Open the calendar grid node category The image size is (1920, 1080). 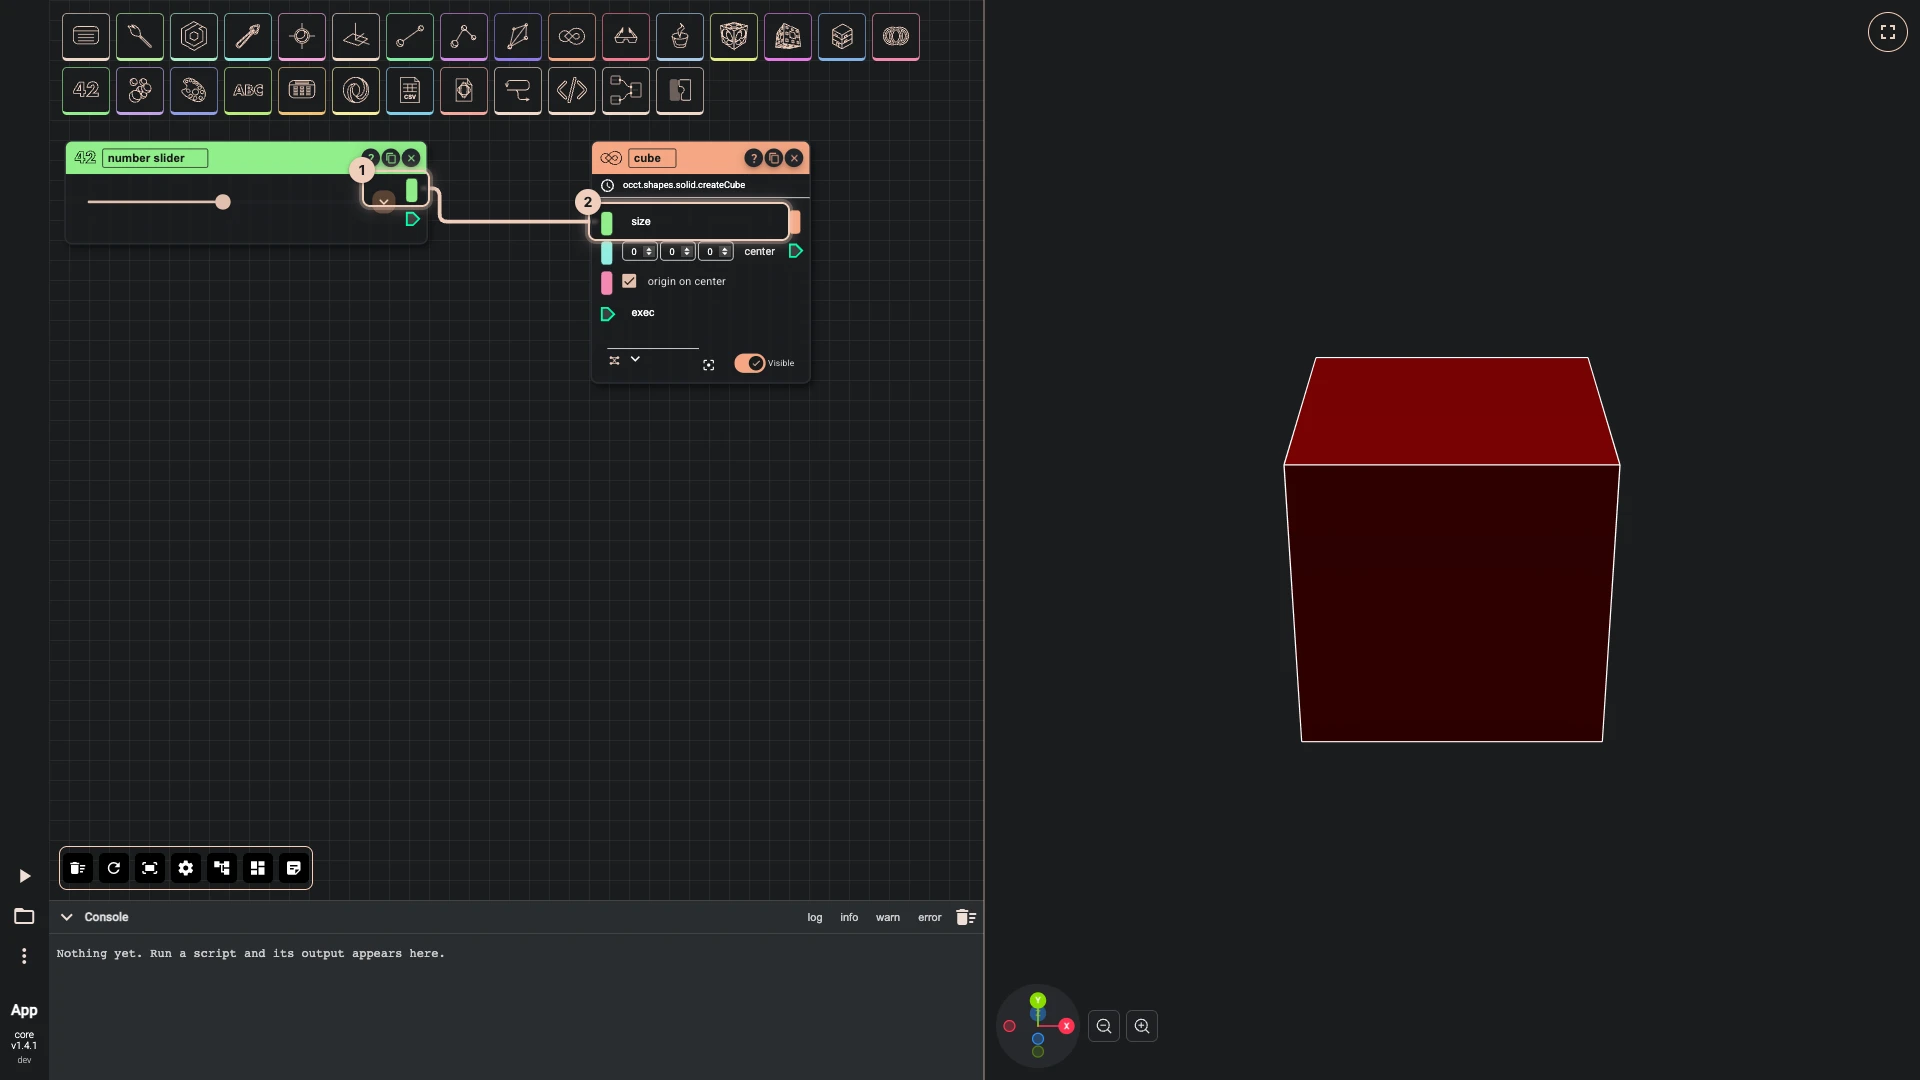302,91
